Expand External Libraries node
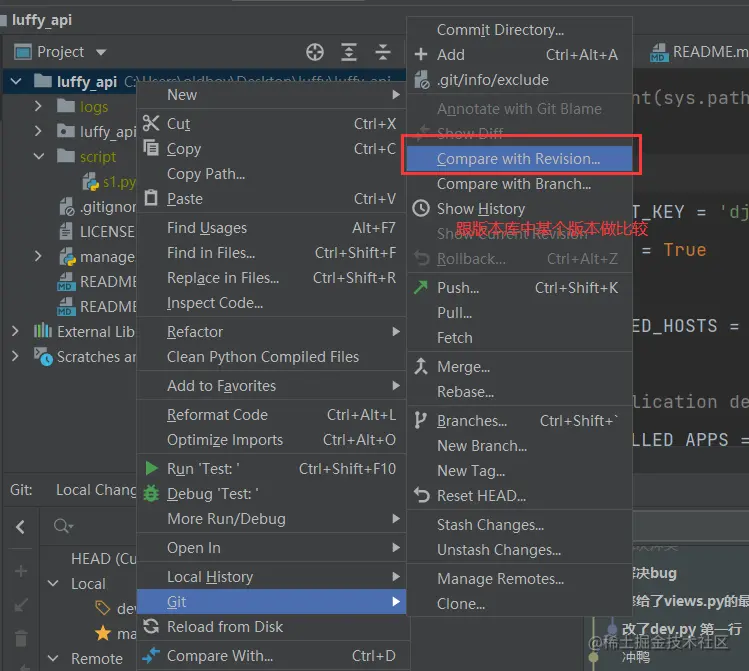The width and height of the screenshot is (749, 671). click(15, 331)
